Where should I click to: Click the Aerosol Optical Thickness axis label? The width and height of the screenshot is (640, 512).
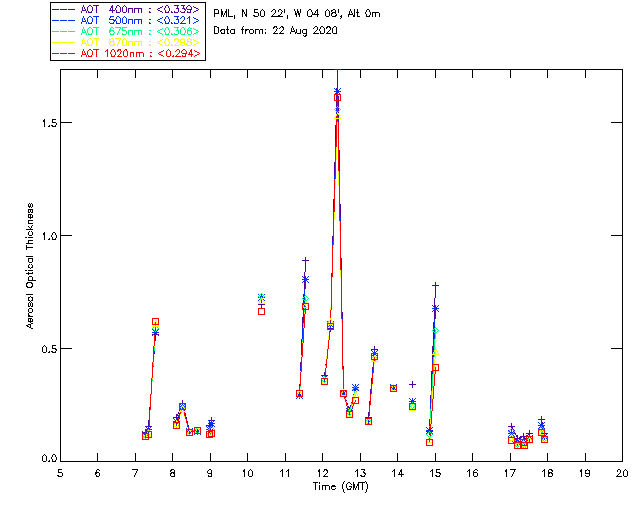point(30,266)
